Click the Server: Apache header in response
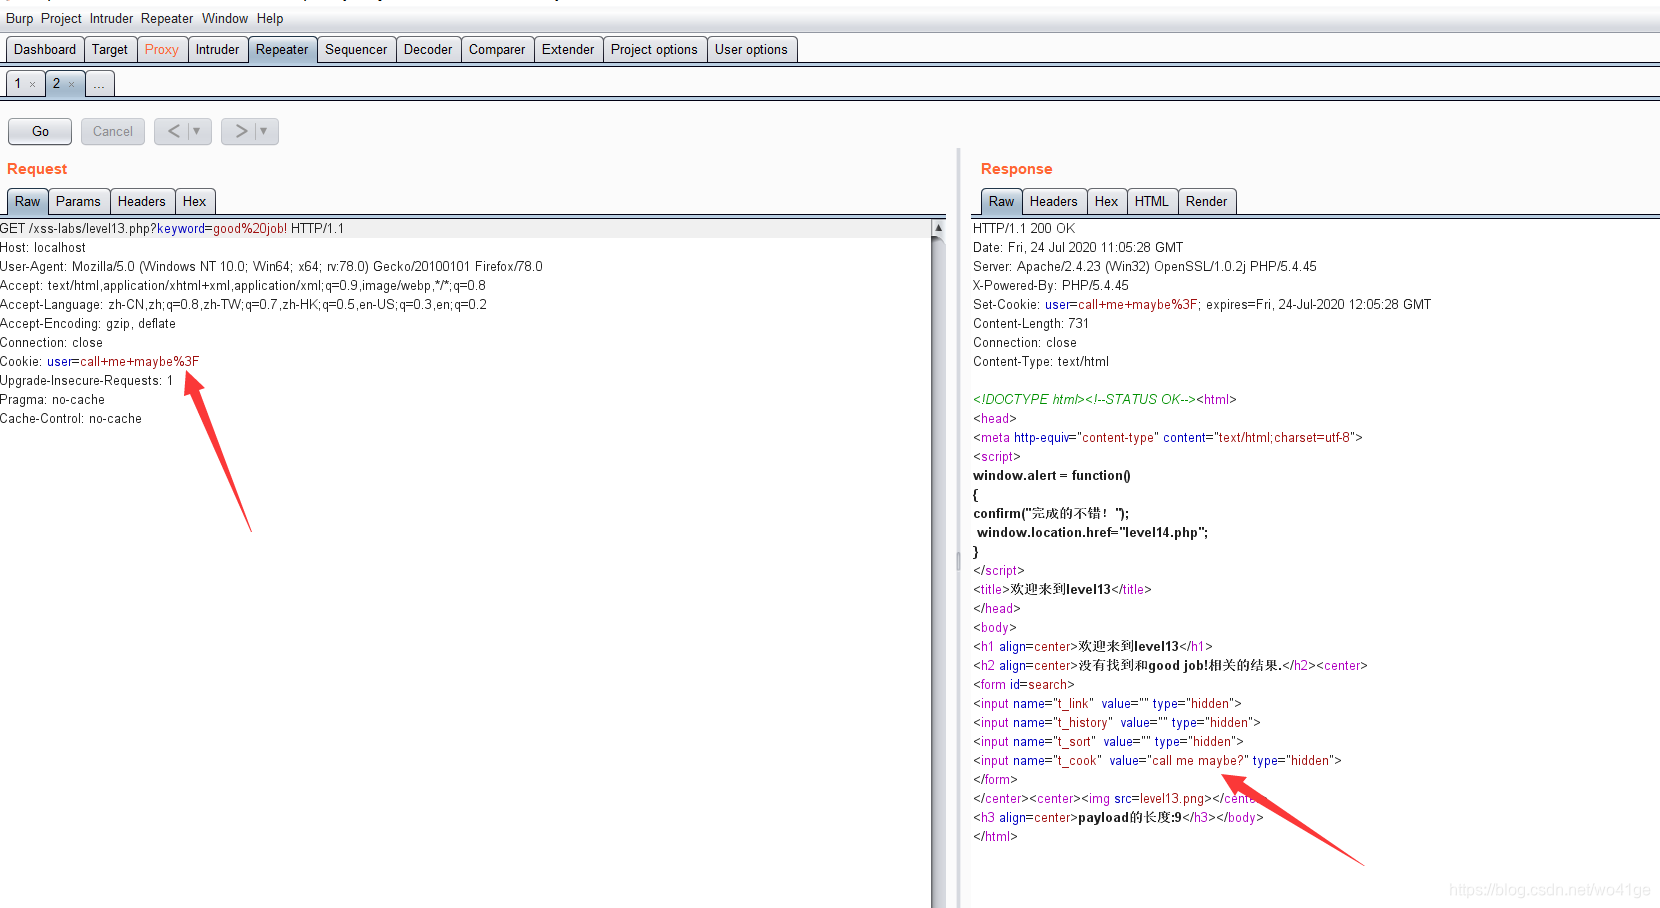The image size is (1660, 908). tap(1145, 267)
